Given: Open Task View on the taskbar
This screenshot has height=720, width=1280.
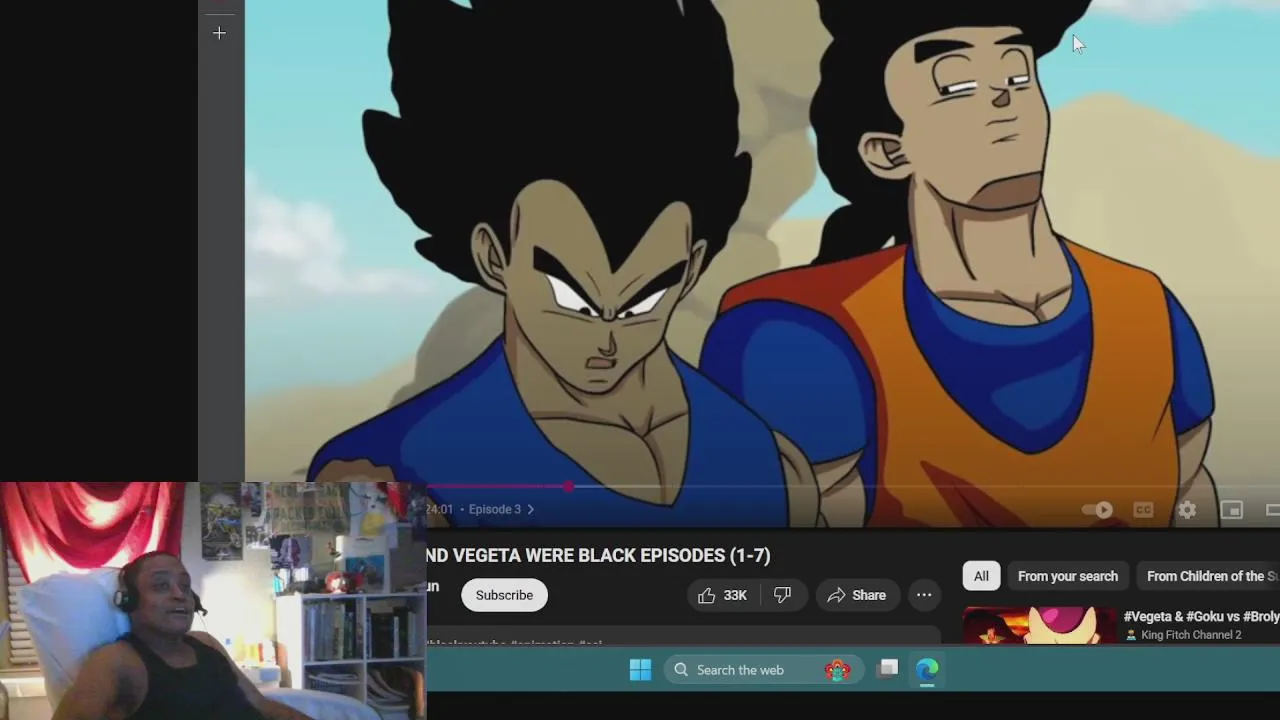Looking at the screenshot, I should pos(888,669).
